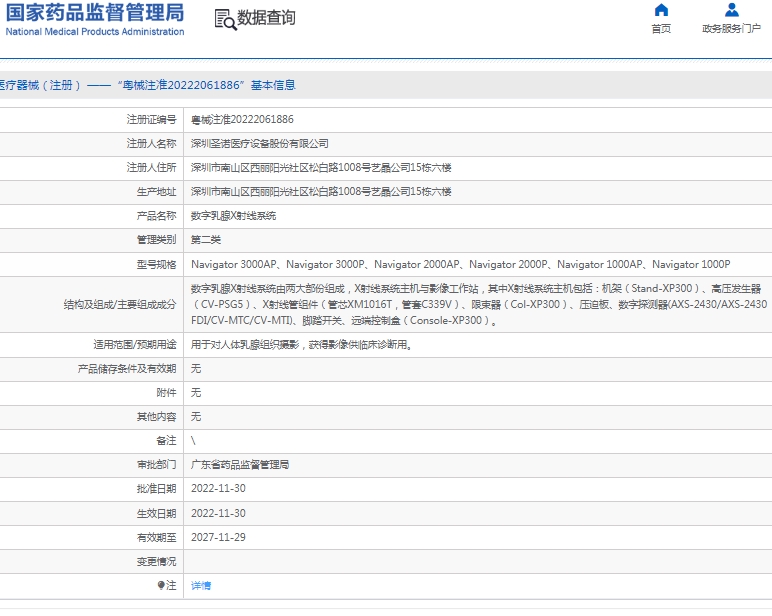Click the 有效期至 value 2027-11-29

tap(218, 537)
